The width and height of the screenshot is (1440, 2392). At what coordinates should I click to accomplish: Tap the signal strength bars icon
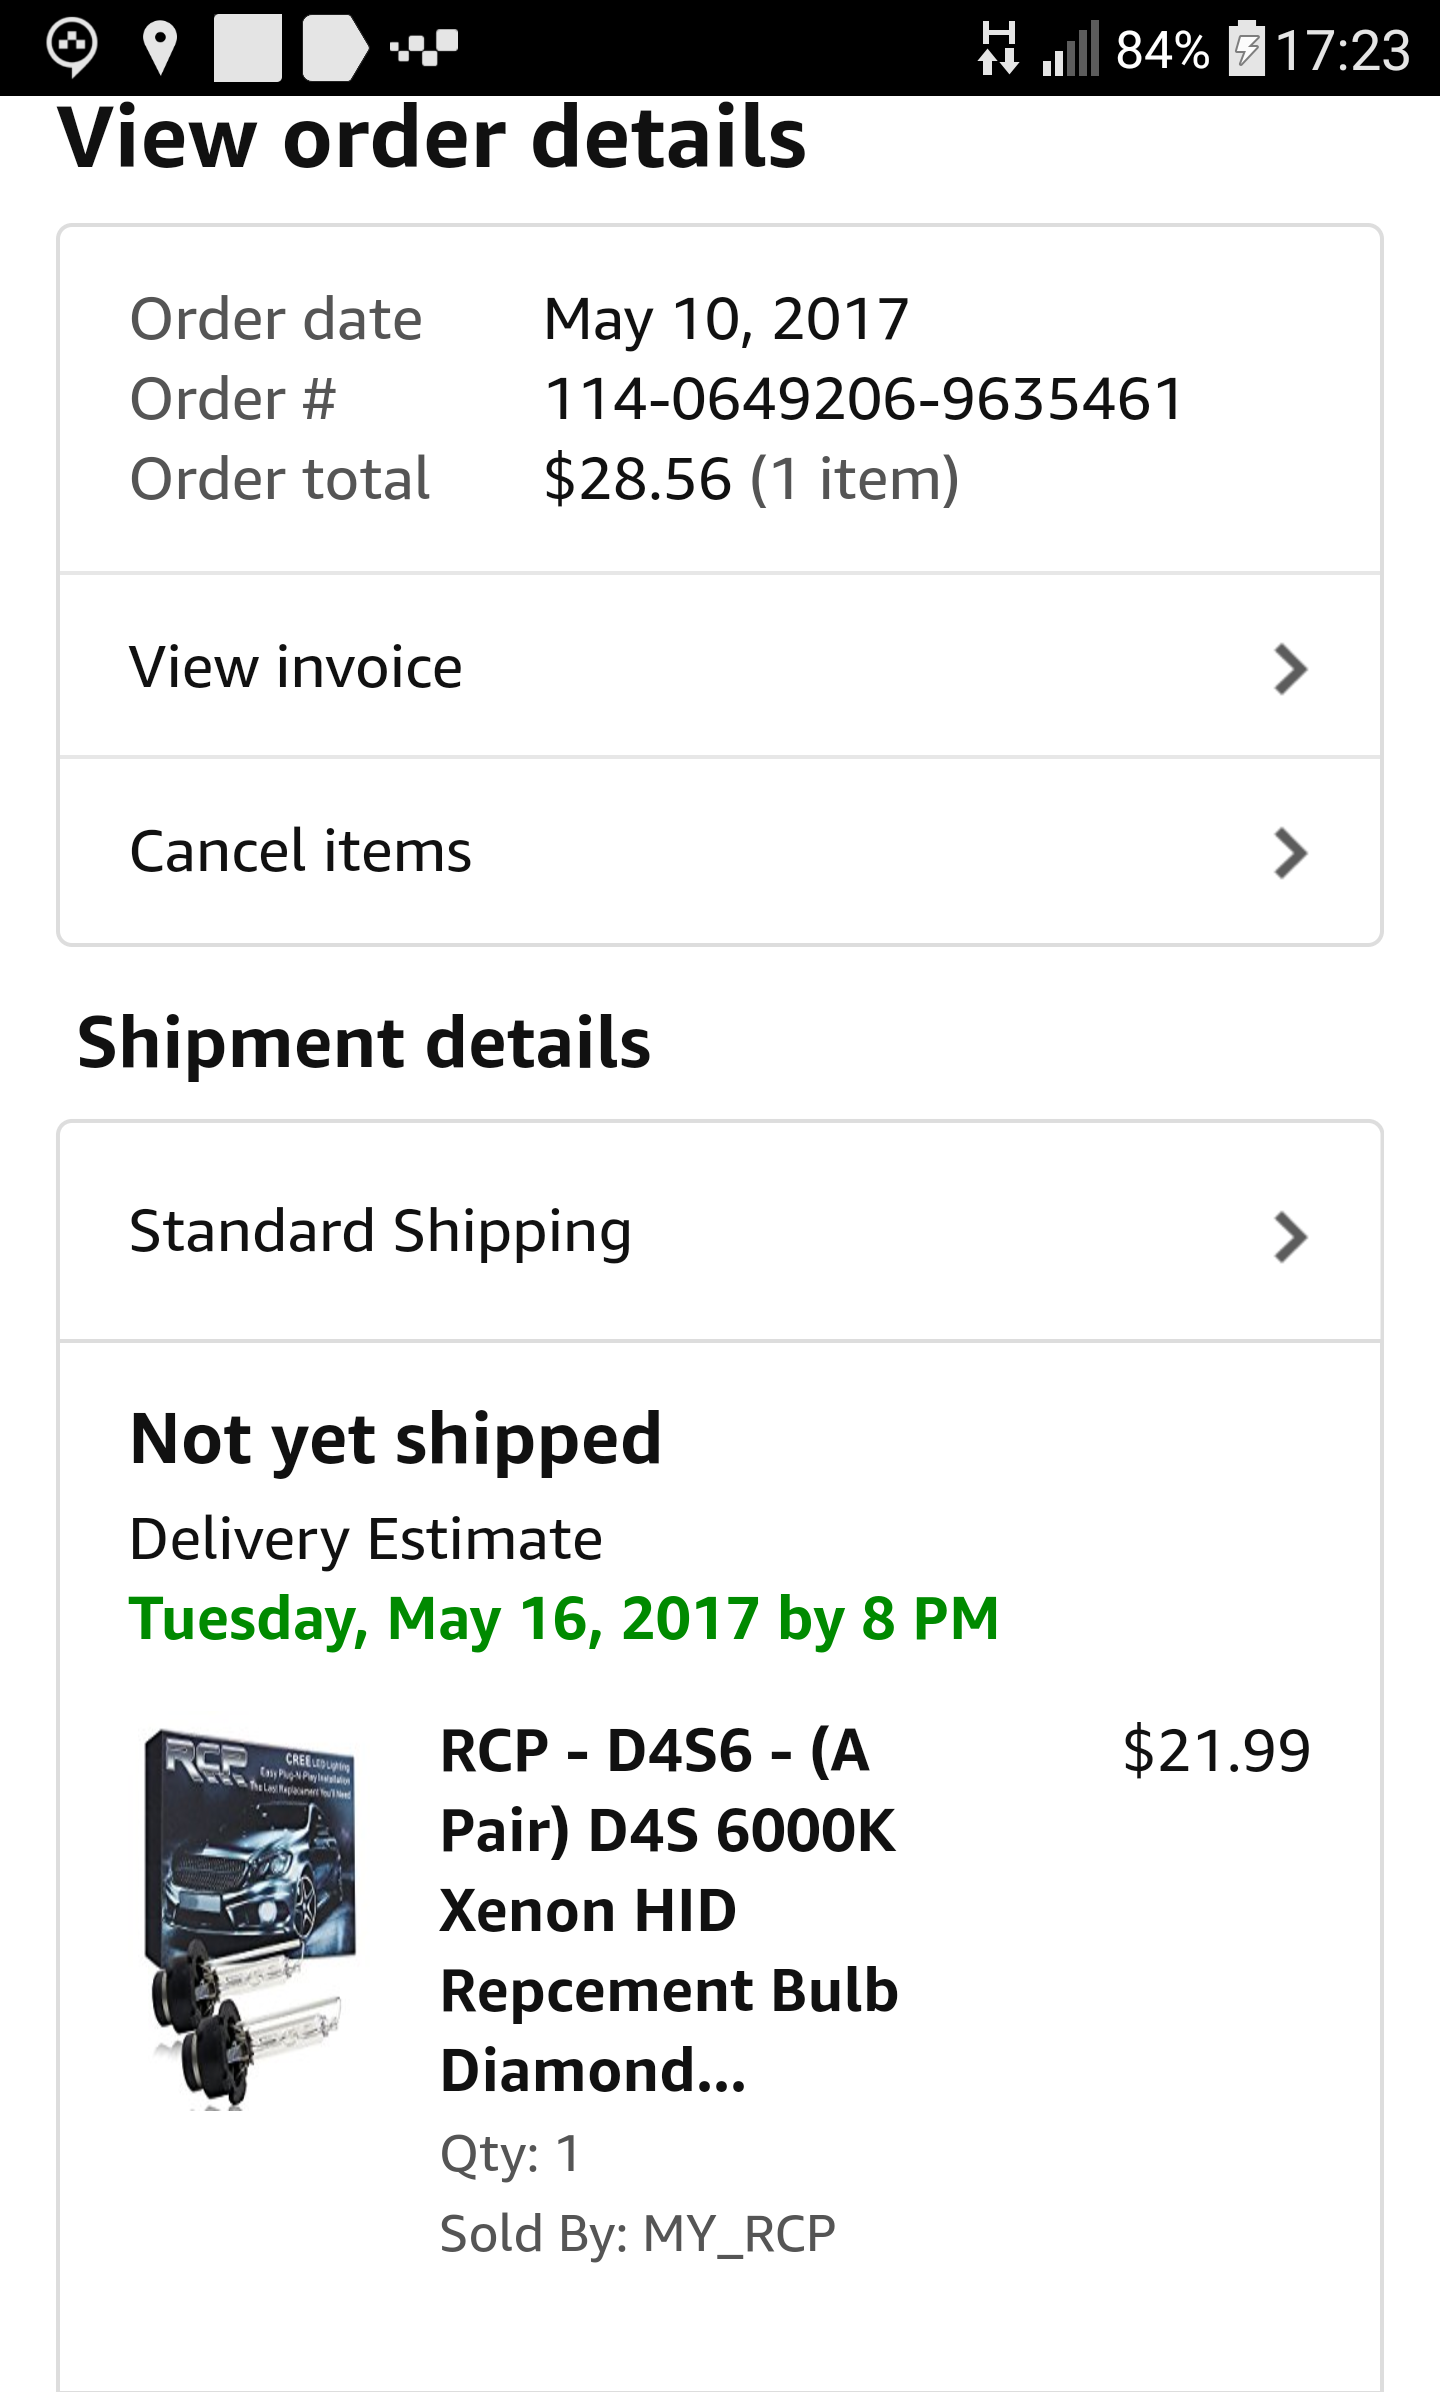pos(1070,48)
